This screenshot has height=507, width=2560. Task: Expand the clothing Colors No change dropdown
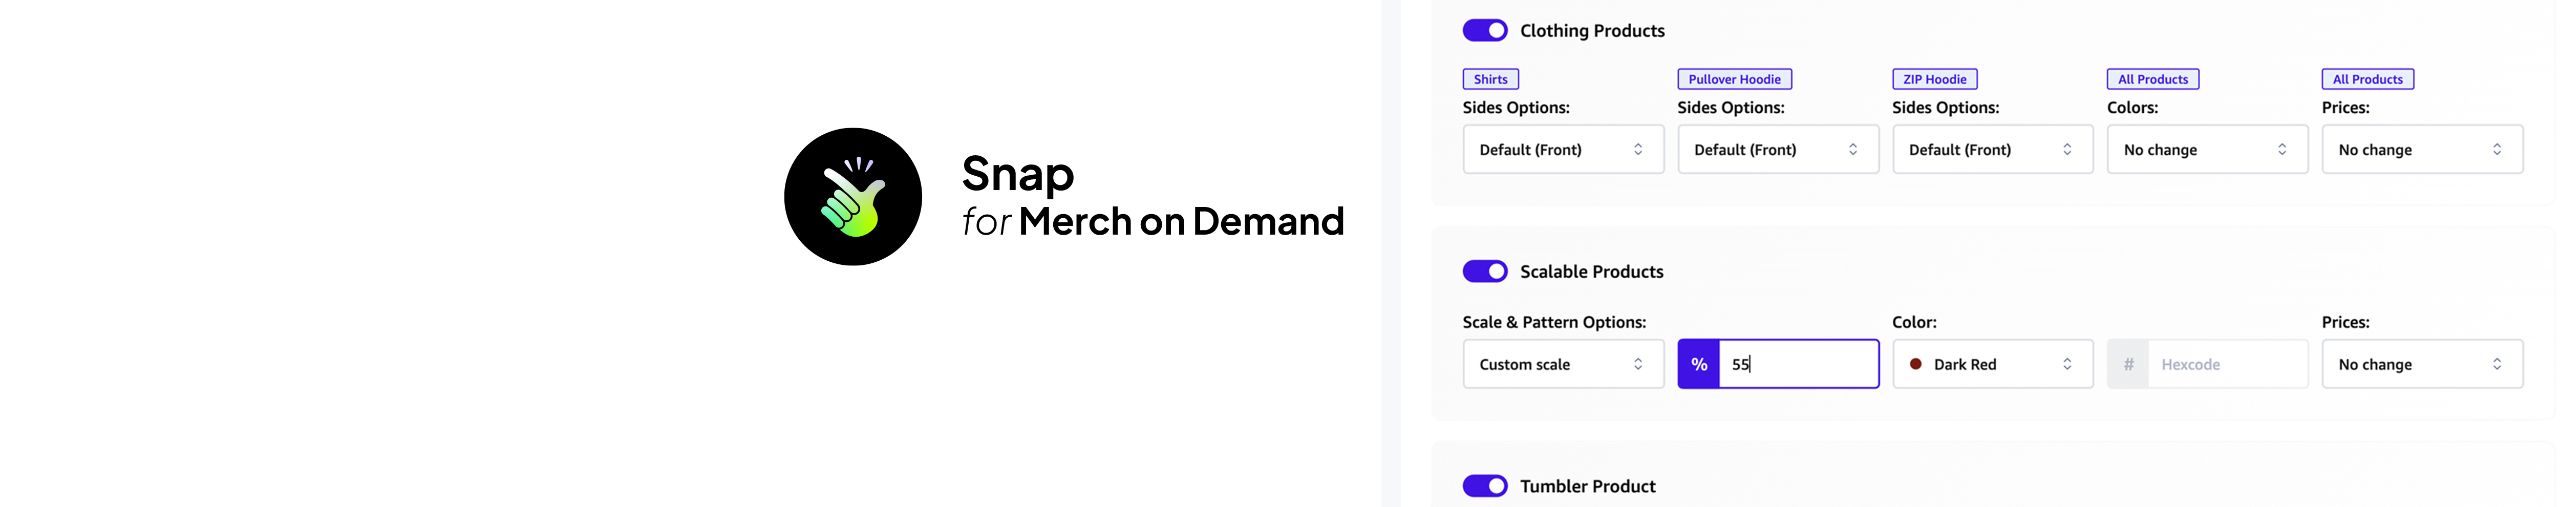[2207, 149]
